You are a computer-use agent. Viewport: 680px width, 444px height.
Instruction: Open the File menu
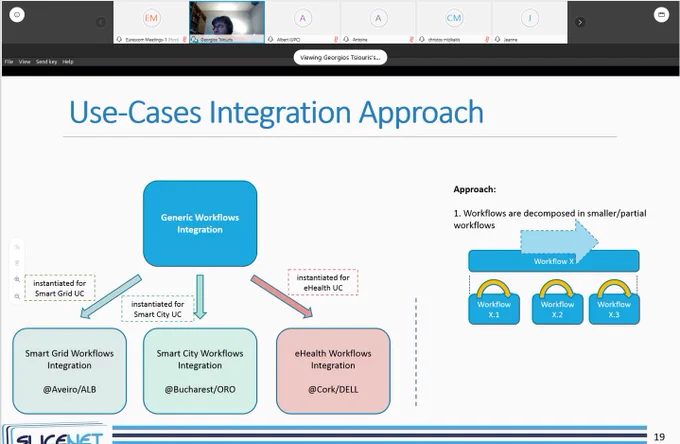pyautogui.click(x=9, y=62)
